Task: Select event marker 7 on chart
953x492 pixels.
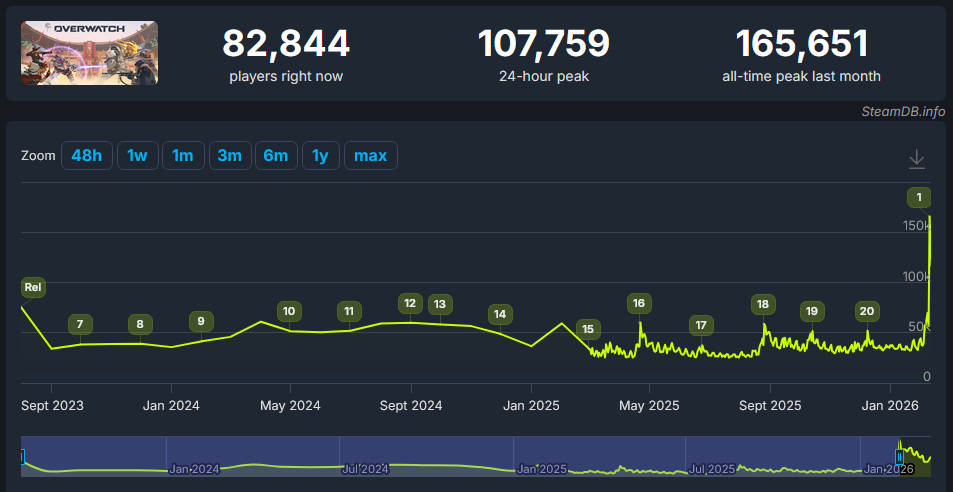Action: click(x=80, y=324)
